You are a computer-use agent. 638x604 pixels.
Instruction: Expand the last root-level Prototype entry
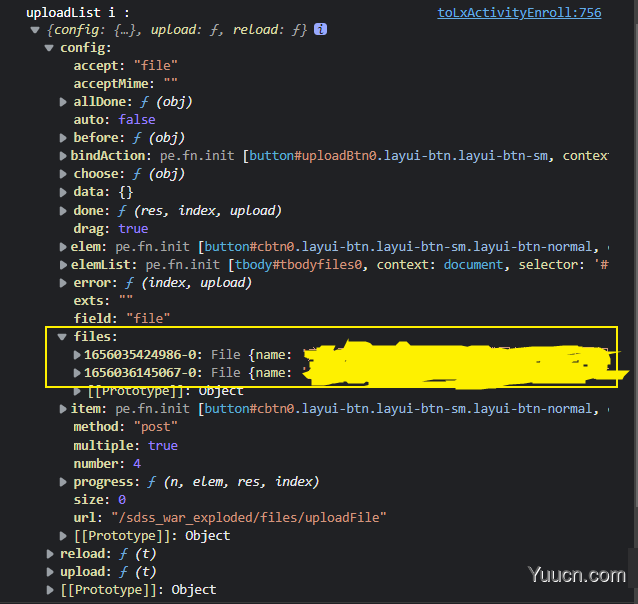pyautogui.click(x=50, y=590)
